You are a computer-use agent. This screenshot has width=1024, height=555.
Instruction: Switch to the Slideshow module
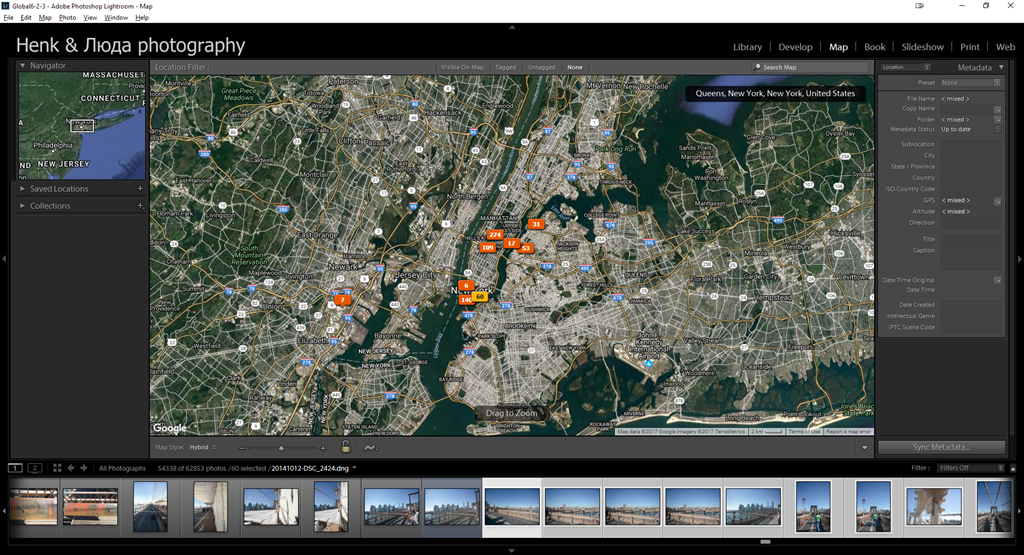(922, 47)
